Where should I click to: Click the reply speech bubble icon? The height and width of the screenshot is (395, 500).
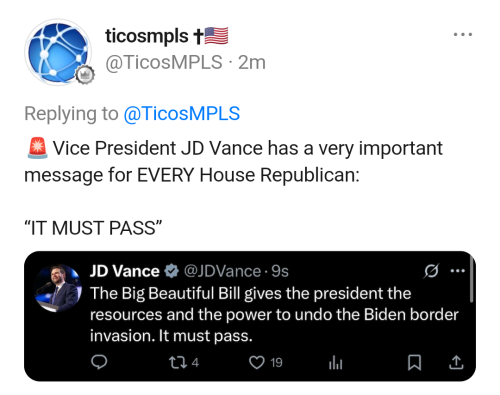pyautogui.click(x=99, y=362)
